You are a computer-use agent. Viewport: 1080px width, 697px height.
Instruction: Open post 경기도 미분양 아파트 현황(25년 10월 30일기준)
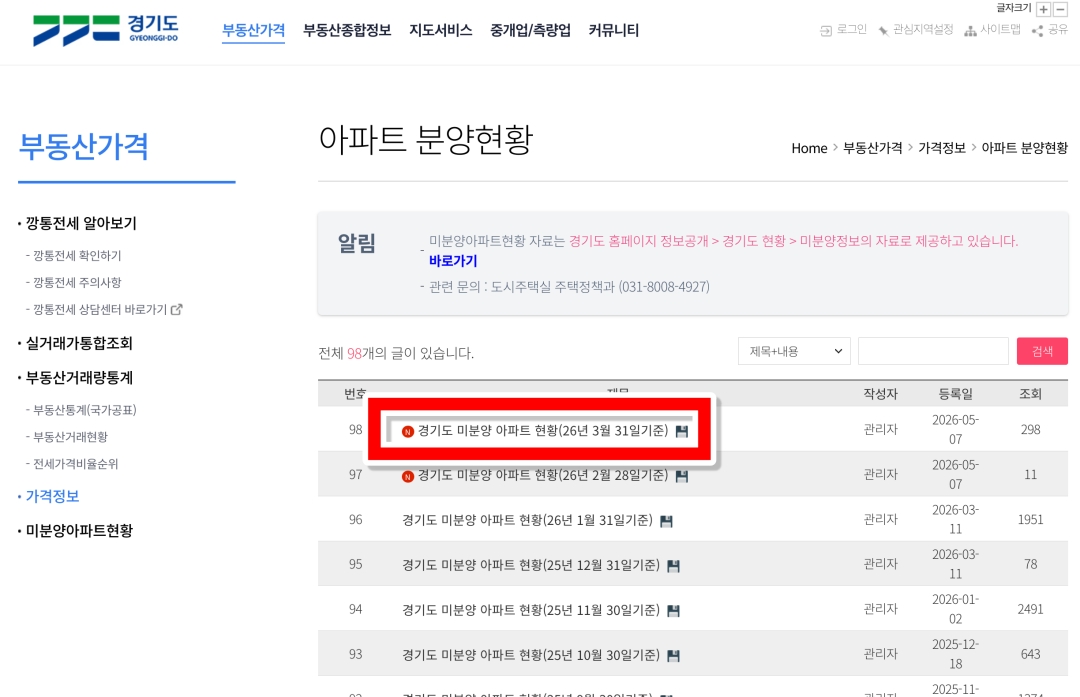(531, 655)
